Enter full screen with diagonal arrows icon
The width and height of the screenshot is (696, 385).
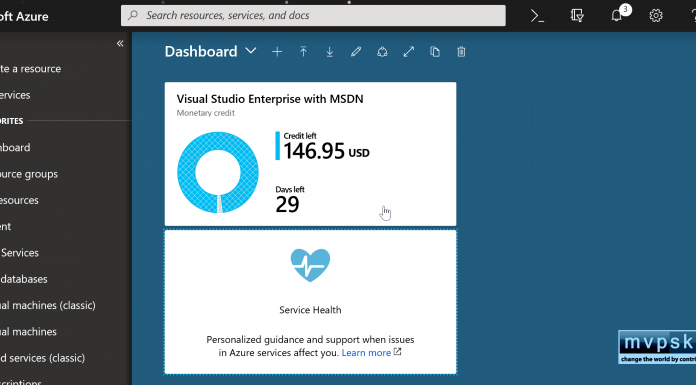pyautogui.click(x=409, y=52)
